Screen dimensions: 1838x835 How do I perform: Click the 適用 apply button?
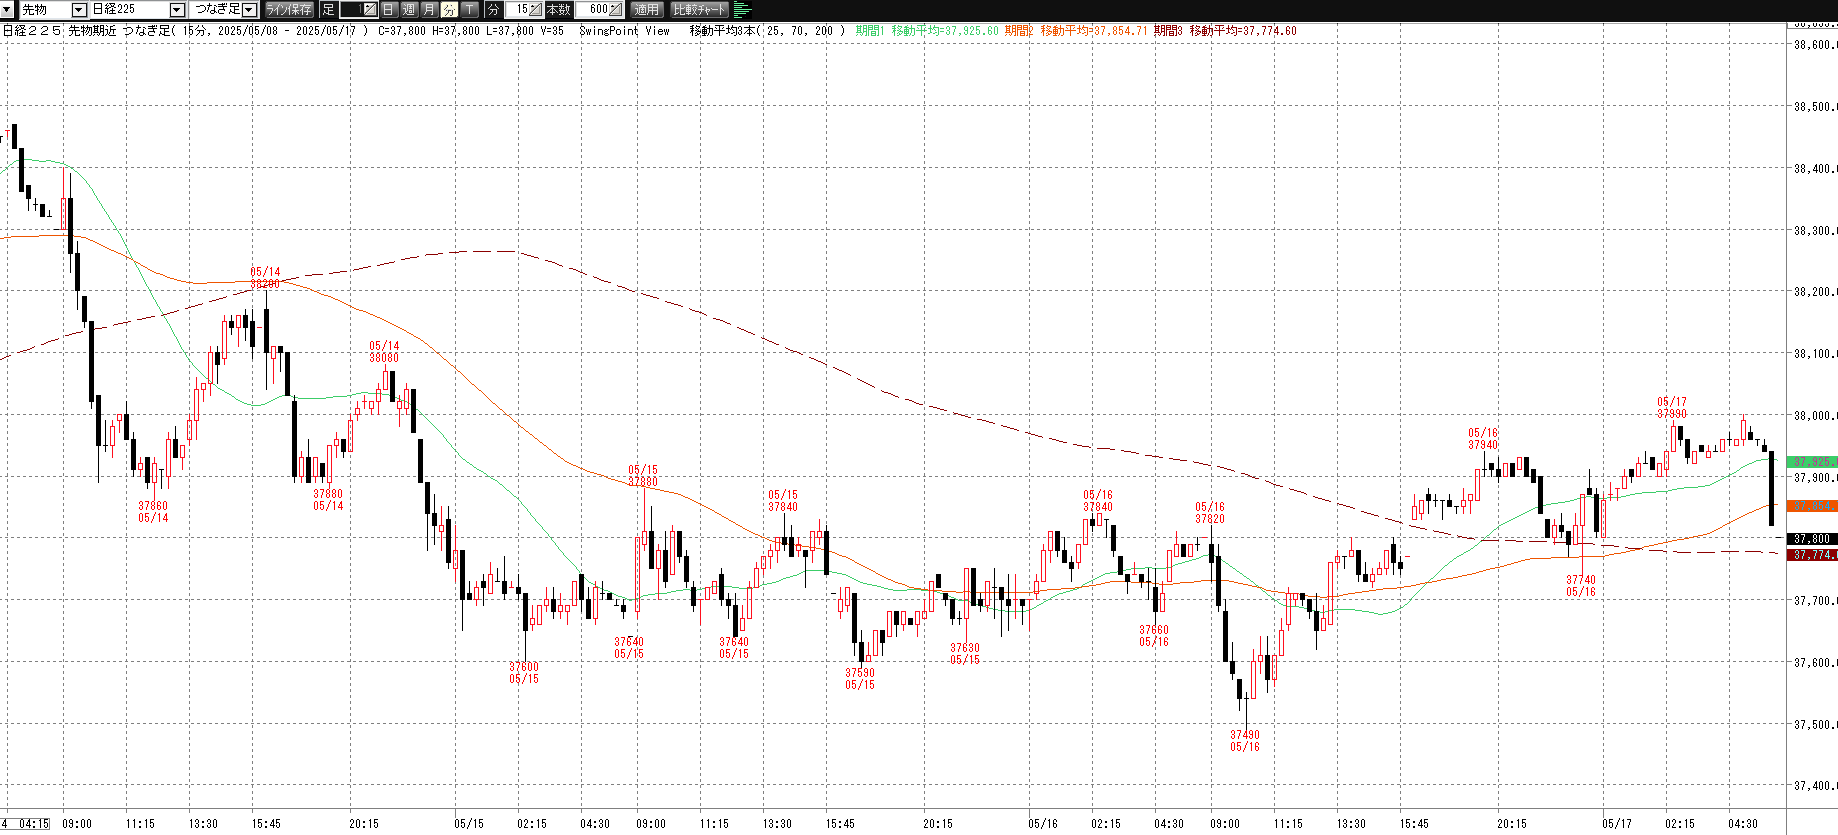(x=647, y=10)
